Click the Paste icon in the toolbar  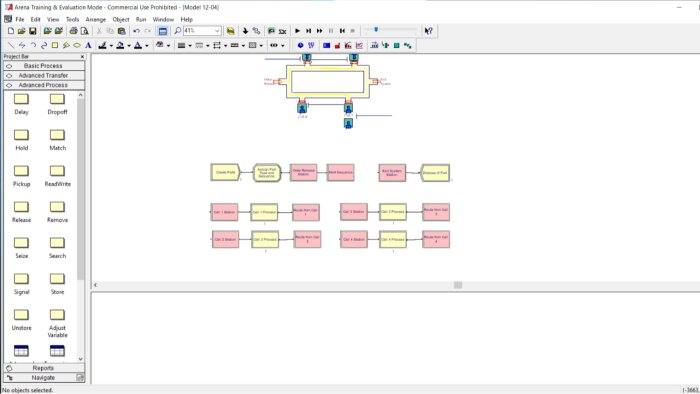pyautogui.click(x=121, y=31)
